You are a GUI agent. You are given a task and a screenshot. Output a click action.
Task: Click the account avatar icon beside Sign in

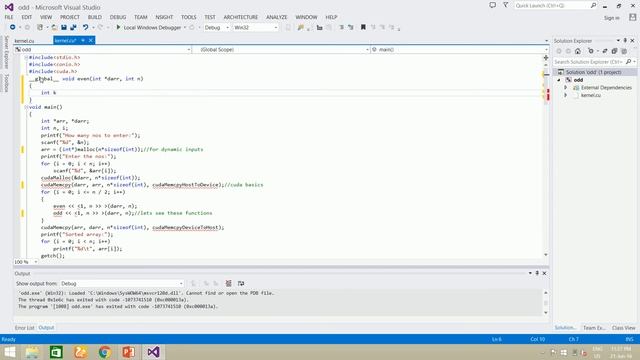tap(633, 17)
